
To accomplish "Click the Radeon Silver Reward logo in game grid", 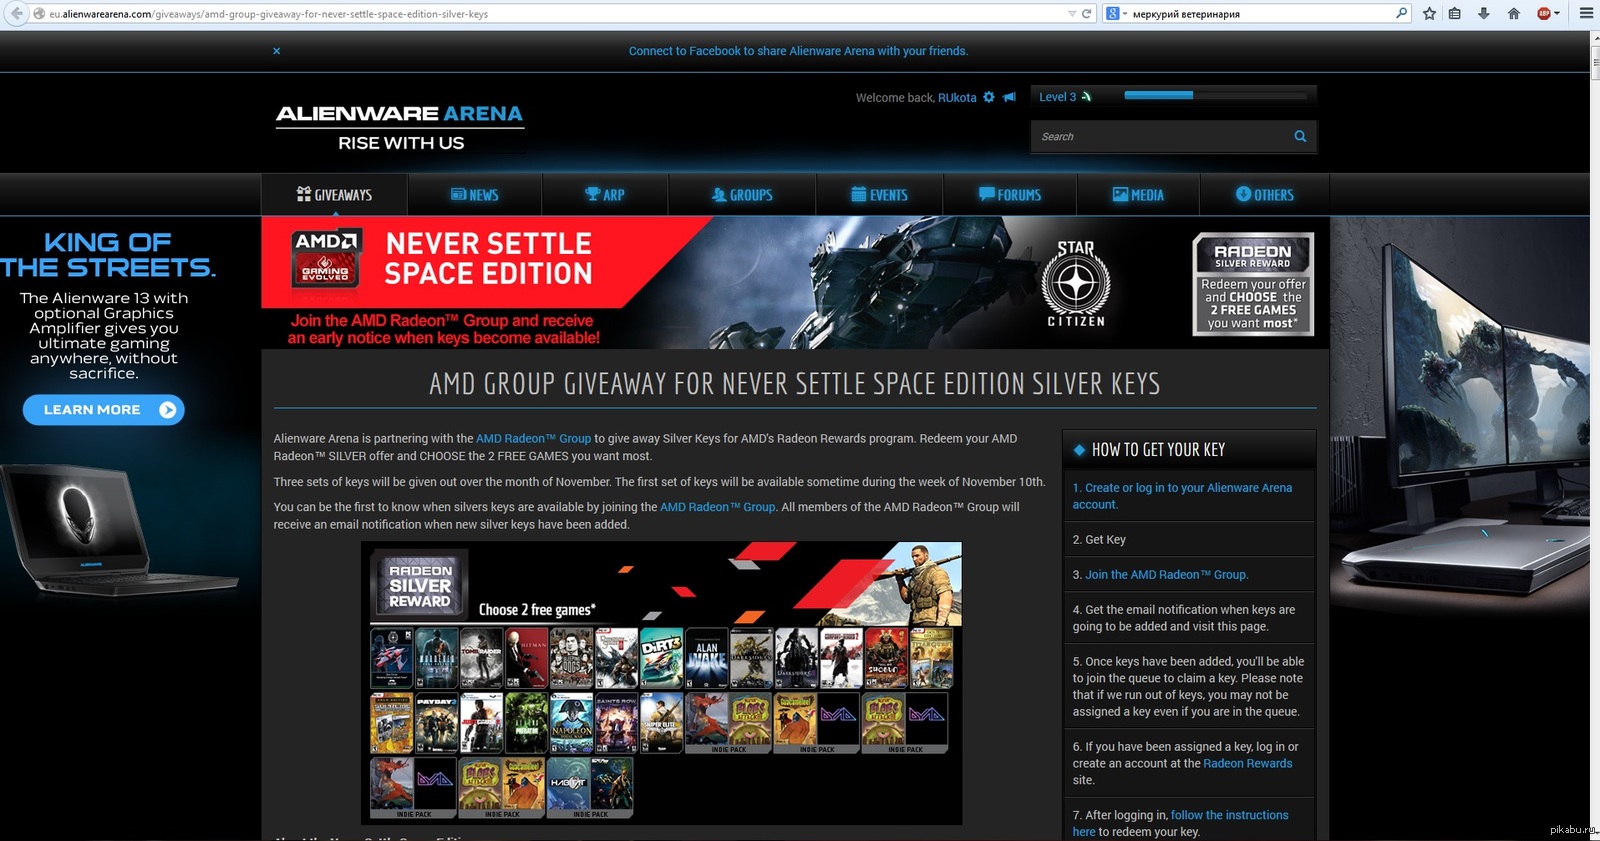I will point(420,585).
